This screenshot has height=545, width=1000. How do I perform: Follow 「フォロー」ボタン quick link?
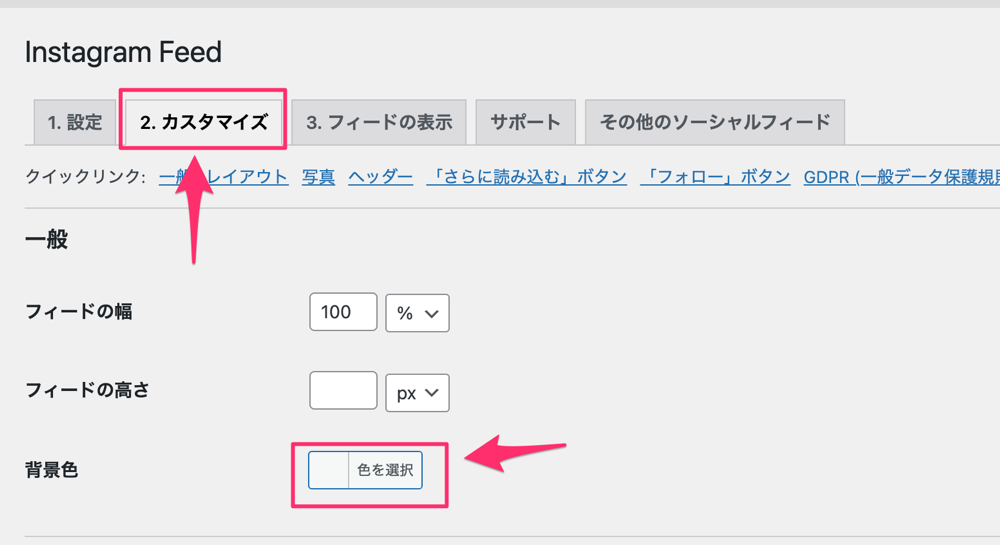pyautogui.click(x=715, y=177)
